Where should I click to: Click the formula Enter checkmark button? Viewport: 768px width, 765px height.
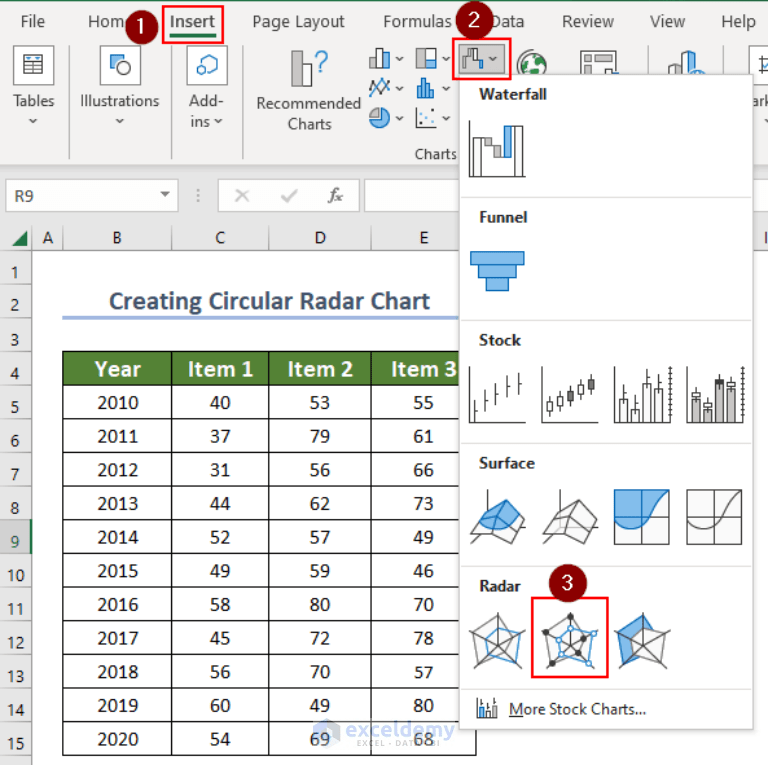pos(289,196)
